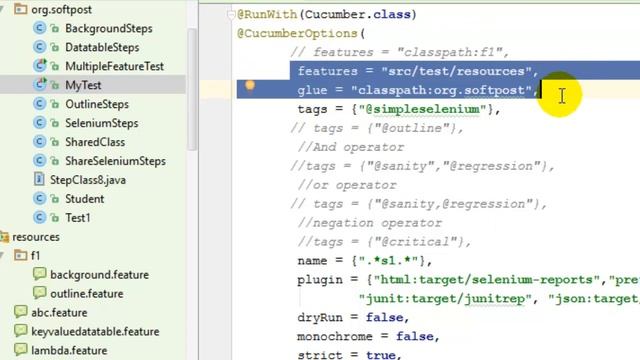Open the BackgroundSteps class

[x=109, y=29]
